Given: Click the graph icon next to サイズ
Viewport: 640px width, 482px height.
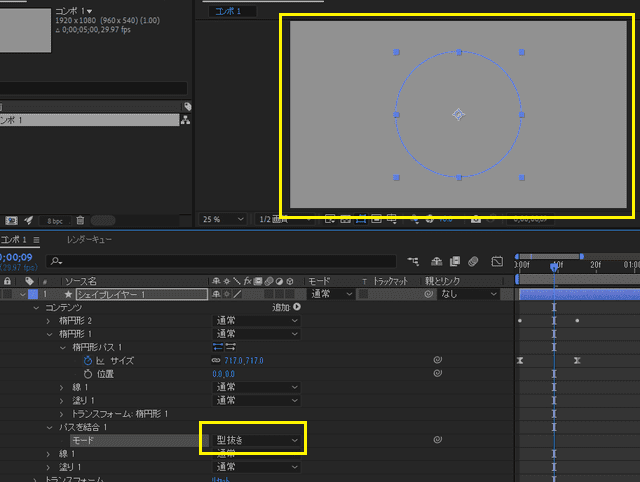Looking at the screenshot, I should point(100,361).
